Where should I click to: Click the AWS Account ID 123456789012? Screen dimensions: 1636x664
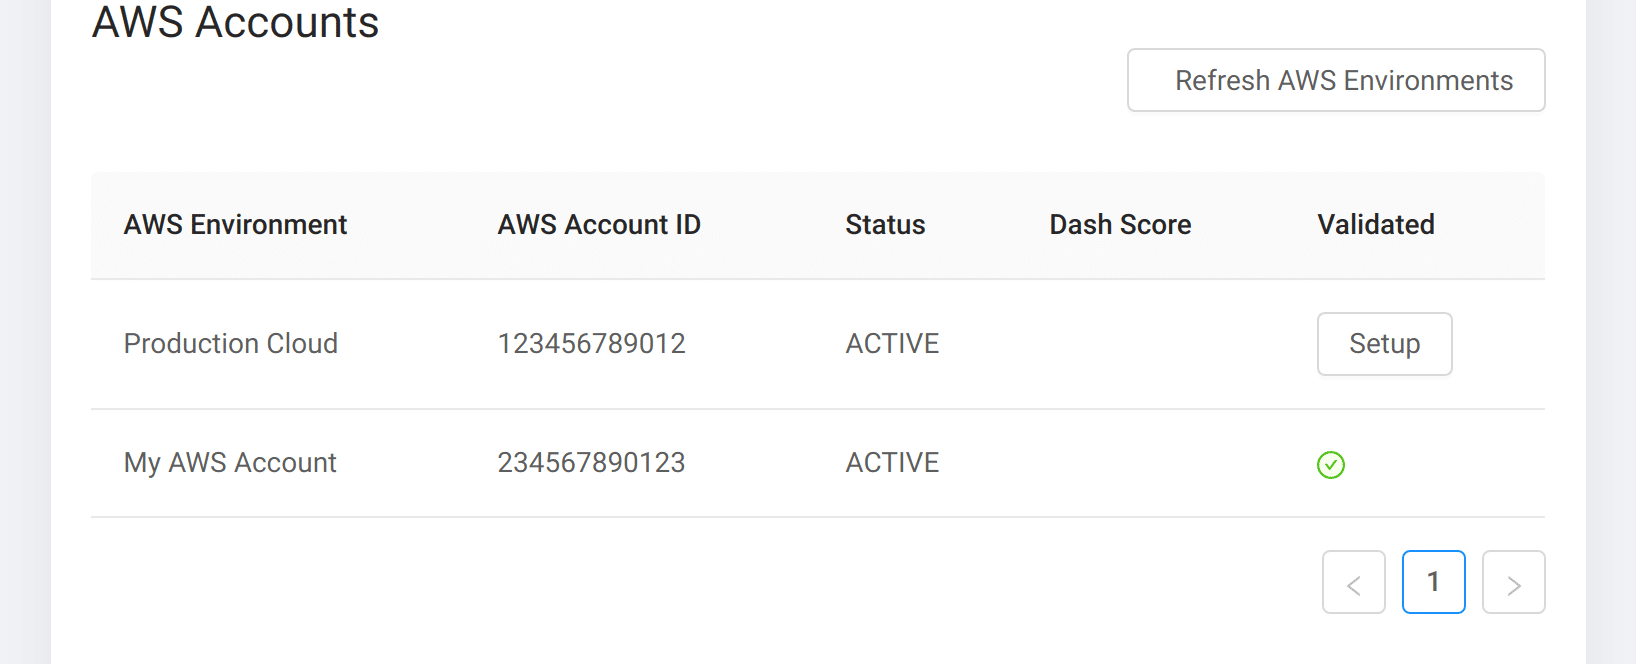point(592,343)
